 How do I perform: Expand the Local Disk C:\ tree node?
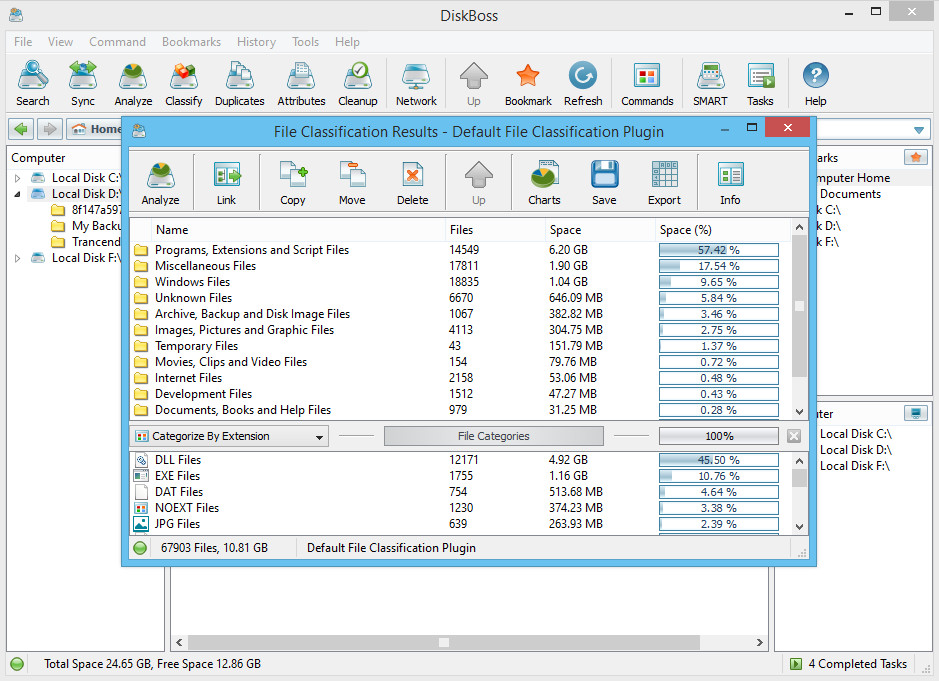pos(17,178)
